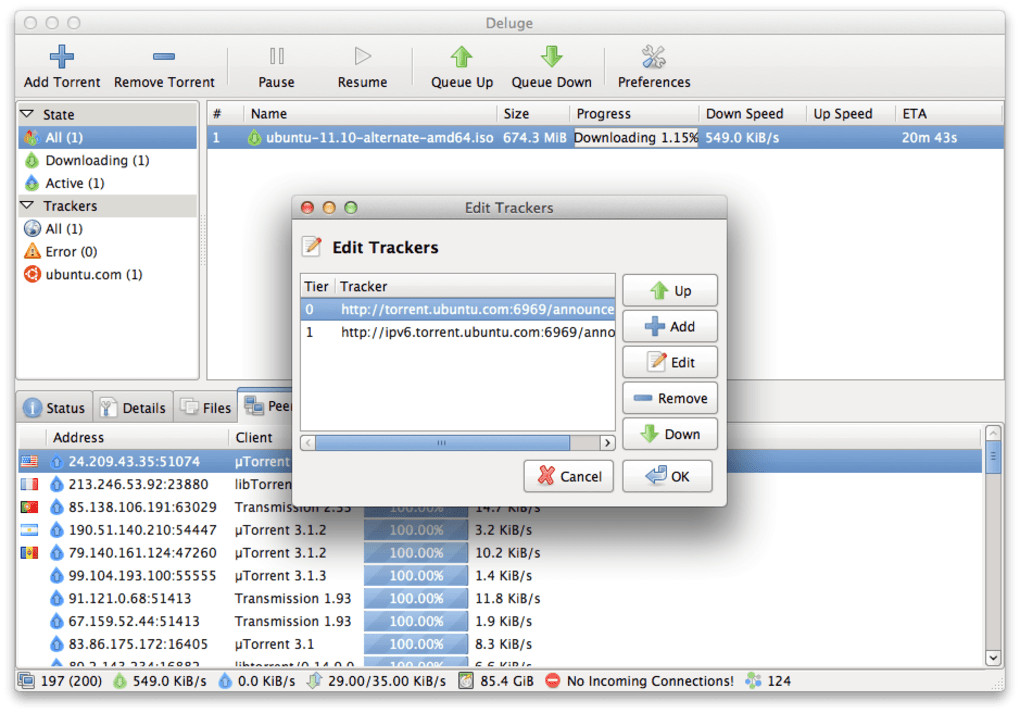Click upload speed icon in status bar

point(225,680)
